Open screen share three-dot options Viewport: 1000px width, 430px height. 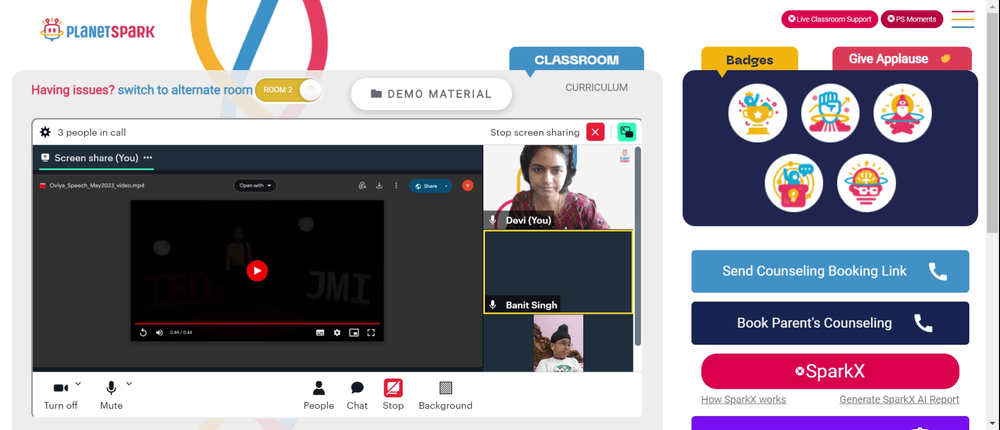[148, 158]
